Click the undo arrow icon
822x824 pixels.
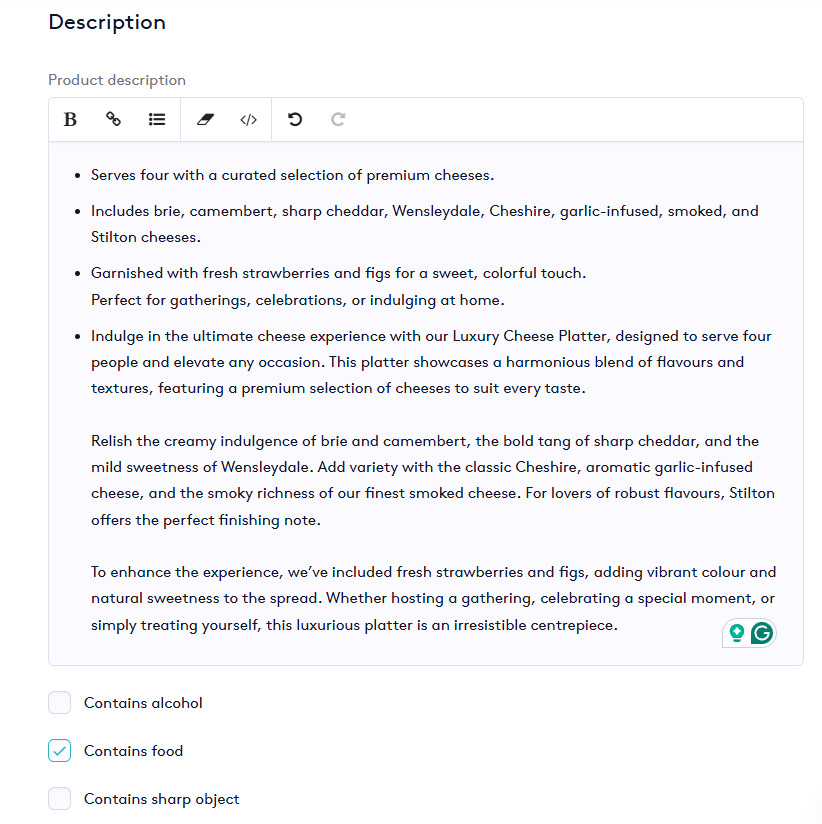295,120
